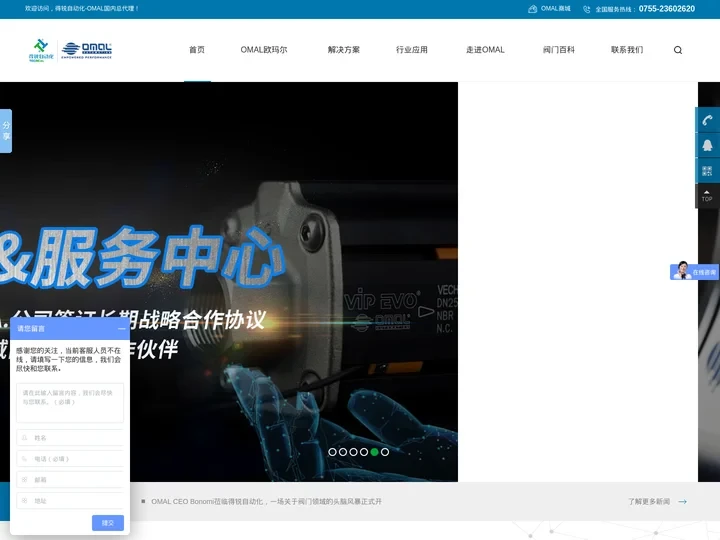
Task: Click the hotline number 0755-23602620
Action: coord(667,9)
